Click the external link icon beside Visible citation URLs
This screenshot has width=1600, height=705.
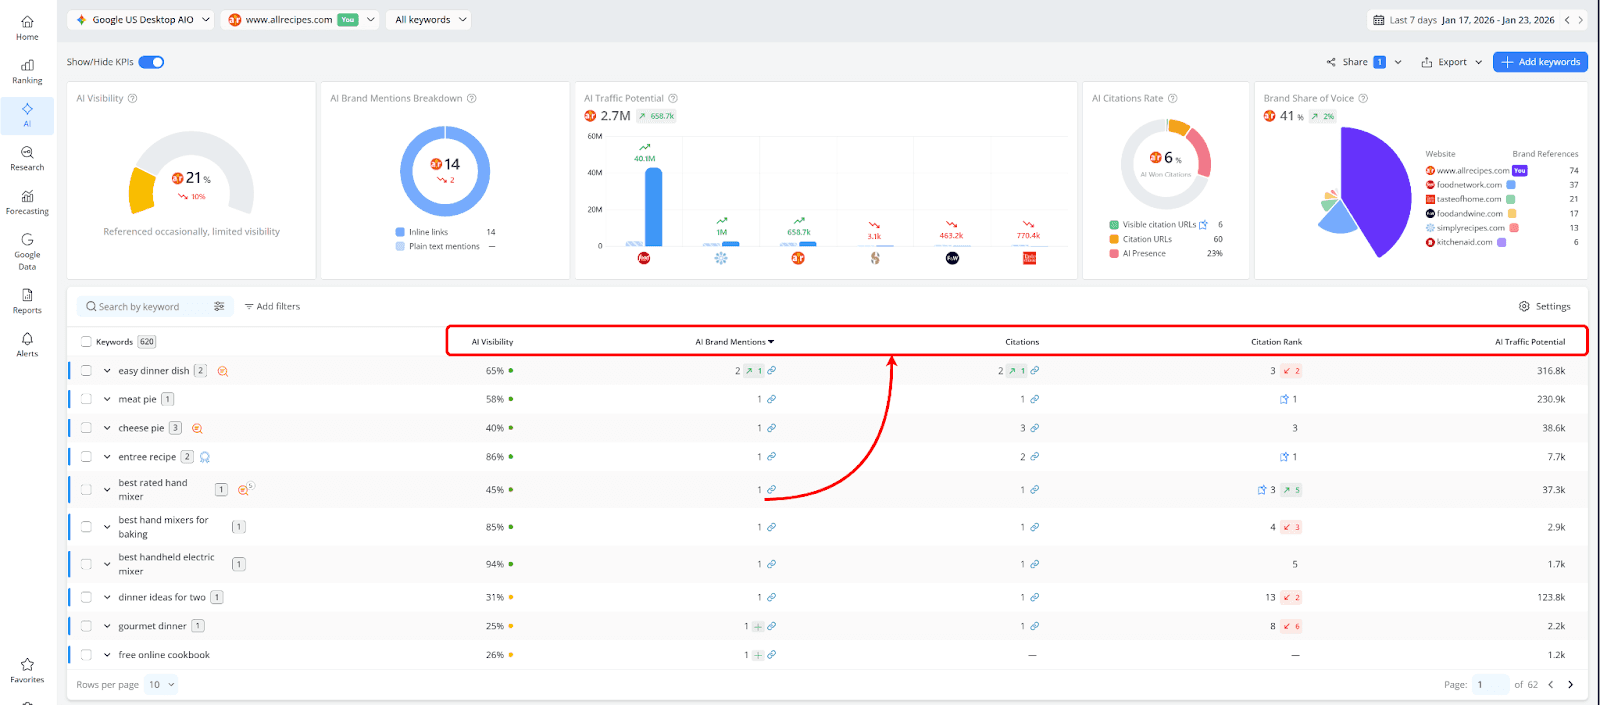point(1203,225)
